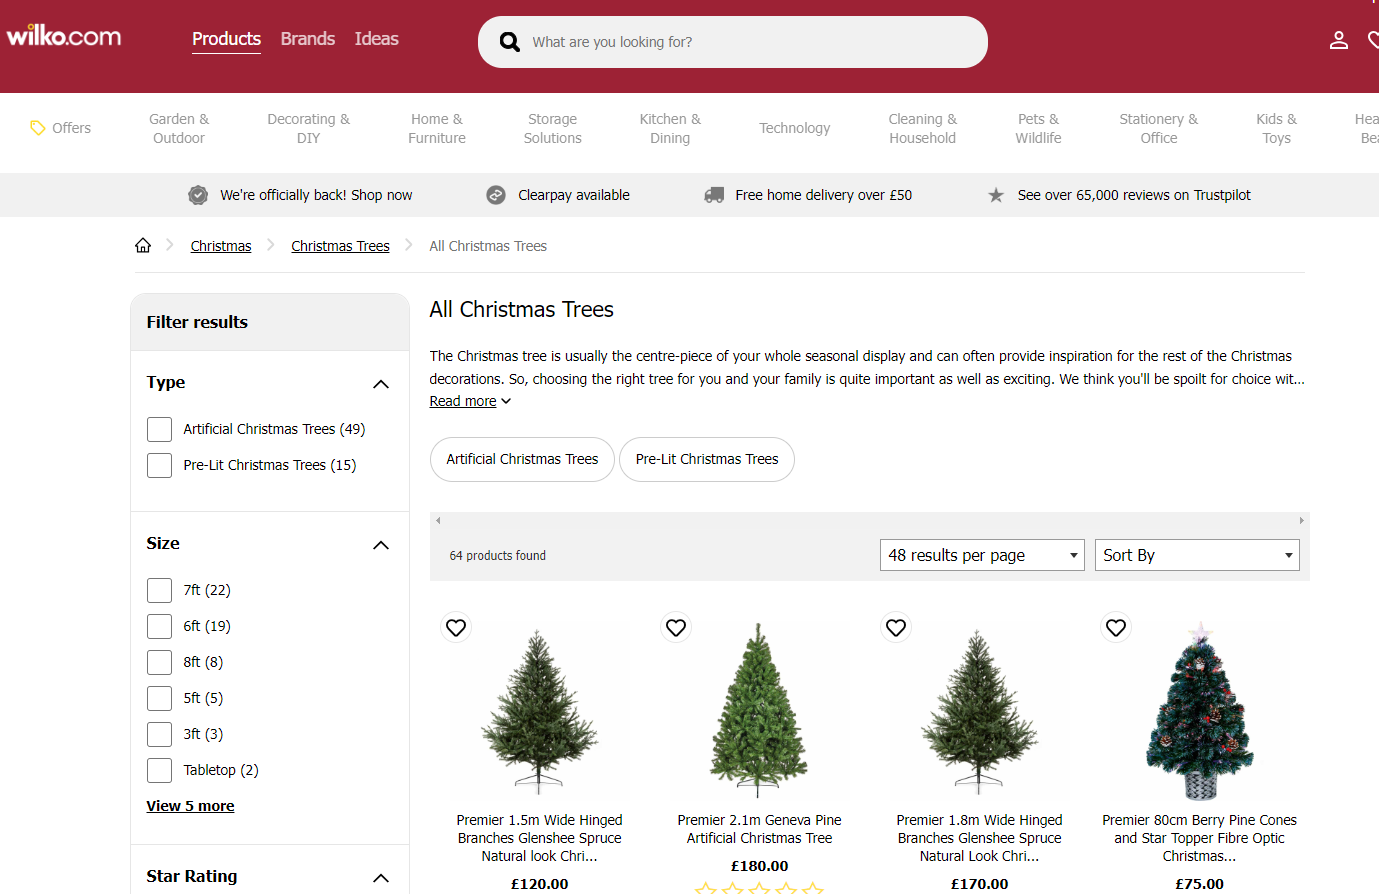
Task: Open the Home & Furniture menu
Action: 437,128
